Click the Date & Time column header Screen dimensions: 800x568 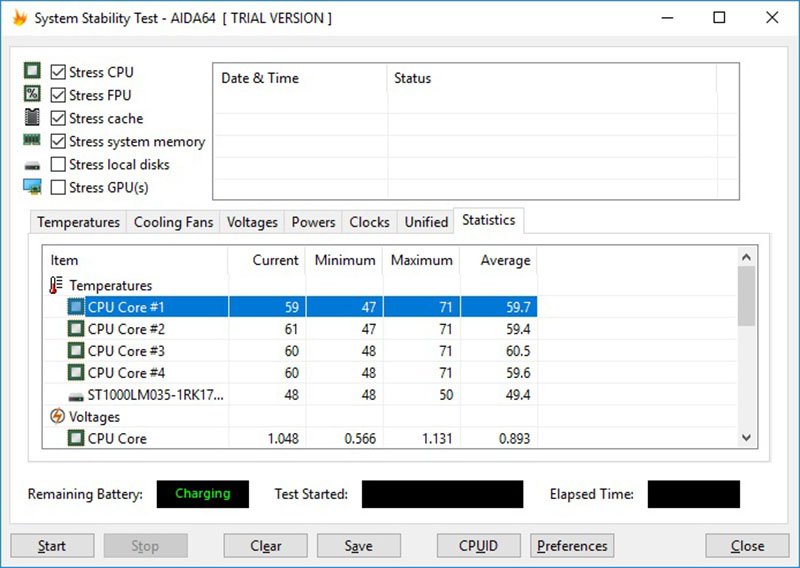[300, 78]
